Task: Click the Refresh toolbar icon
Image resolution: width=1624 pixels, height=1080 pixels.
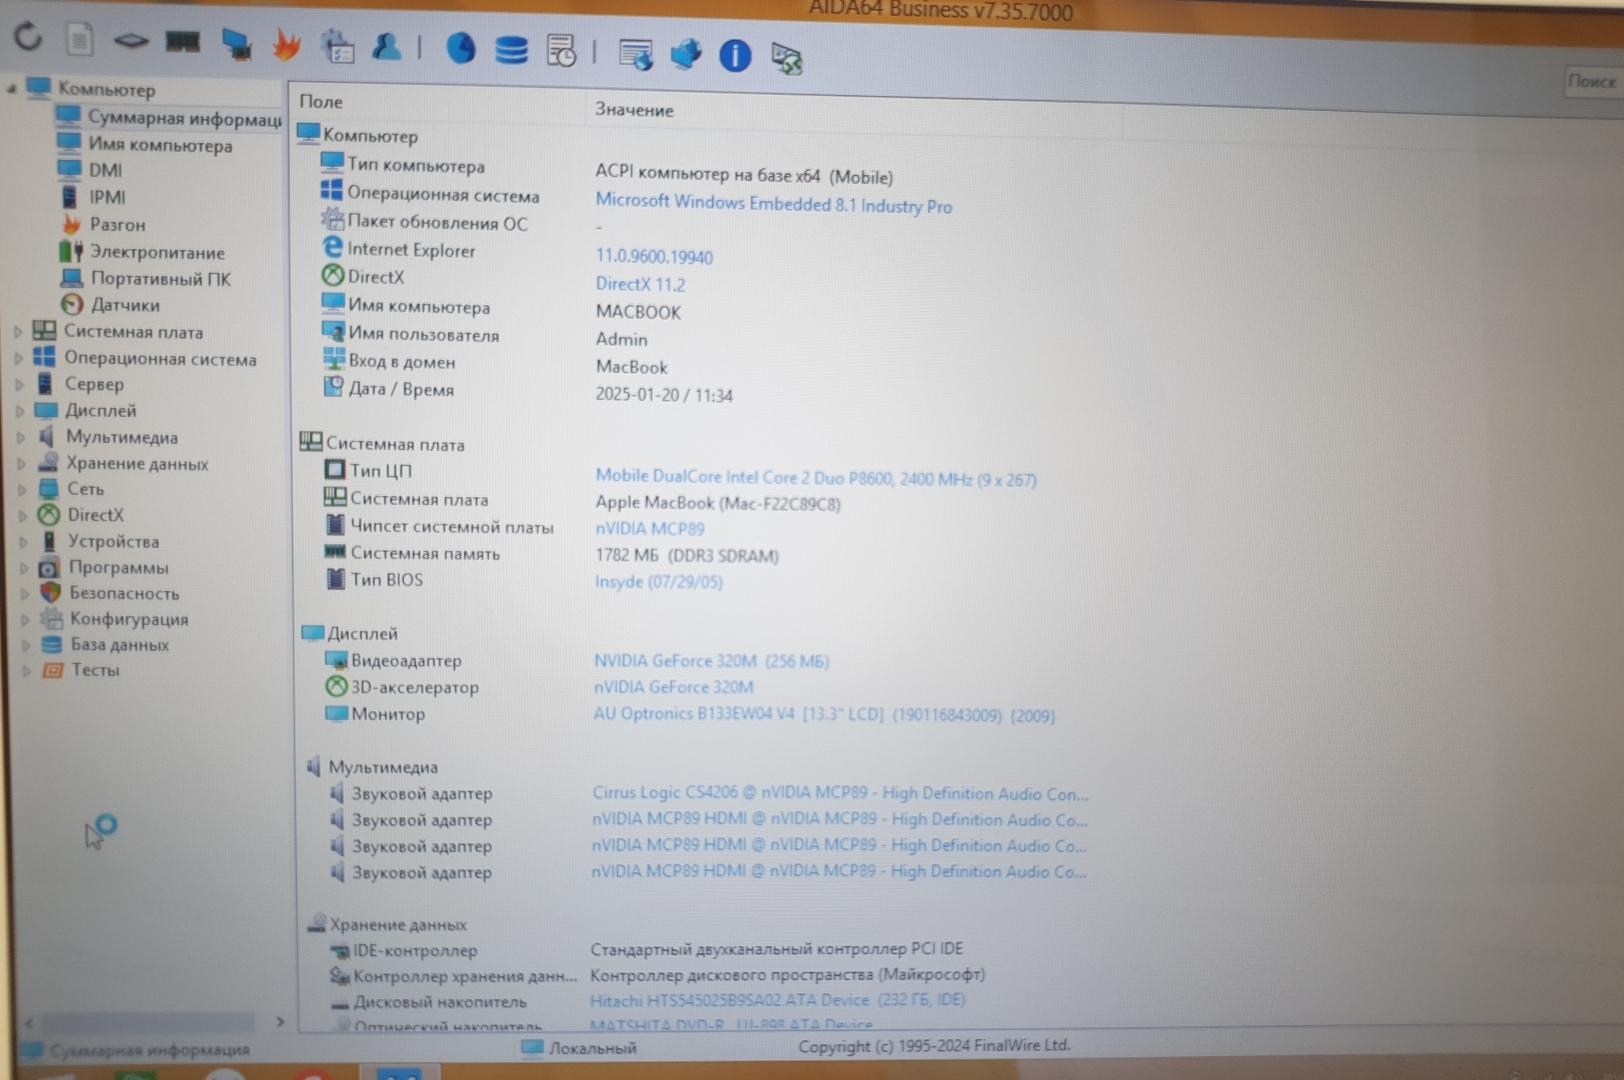Action: coord(28,38)
